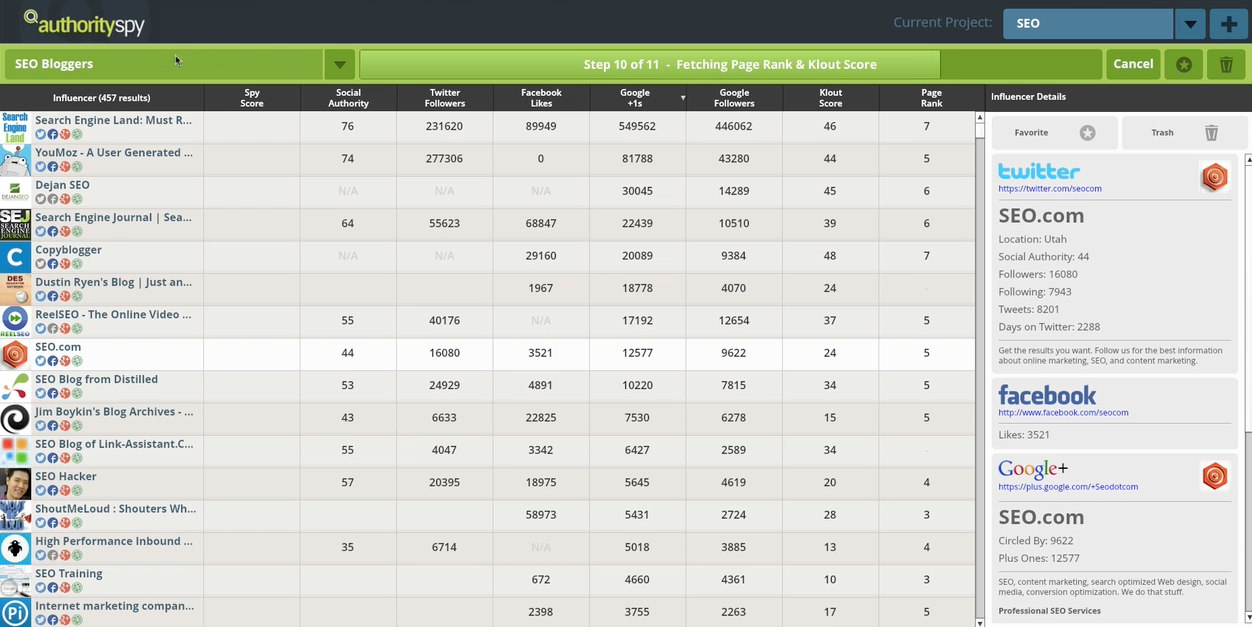The image size is (1252, 627).
Task: Open the twitter.com/seocom link
Action: point(1050,188)
